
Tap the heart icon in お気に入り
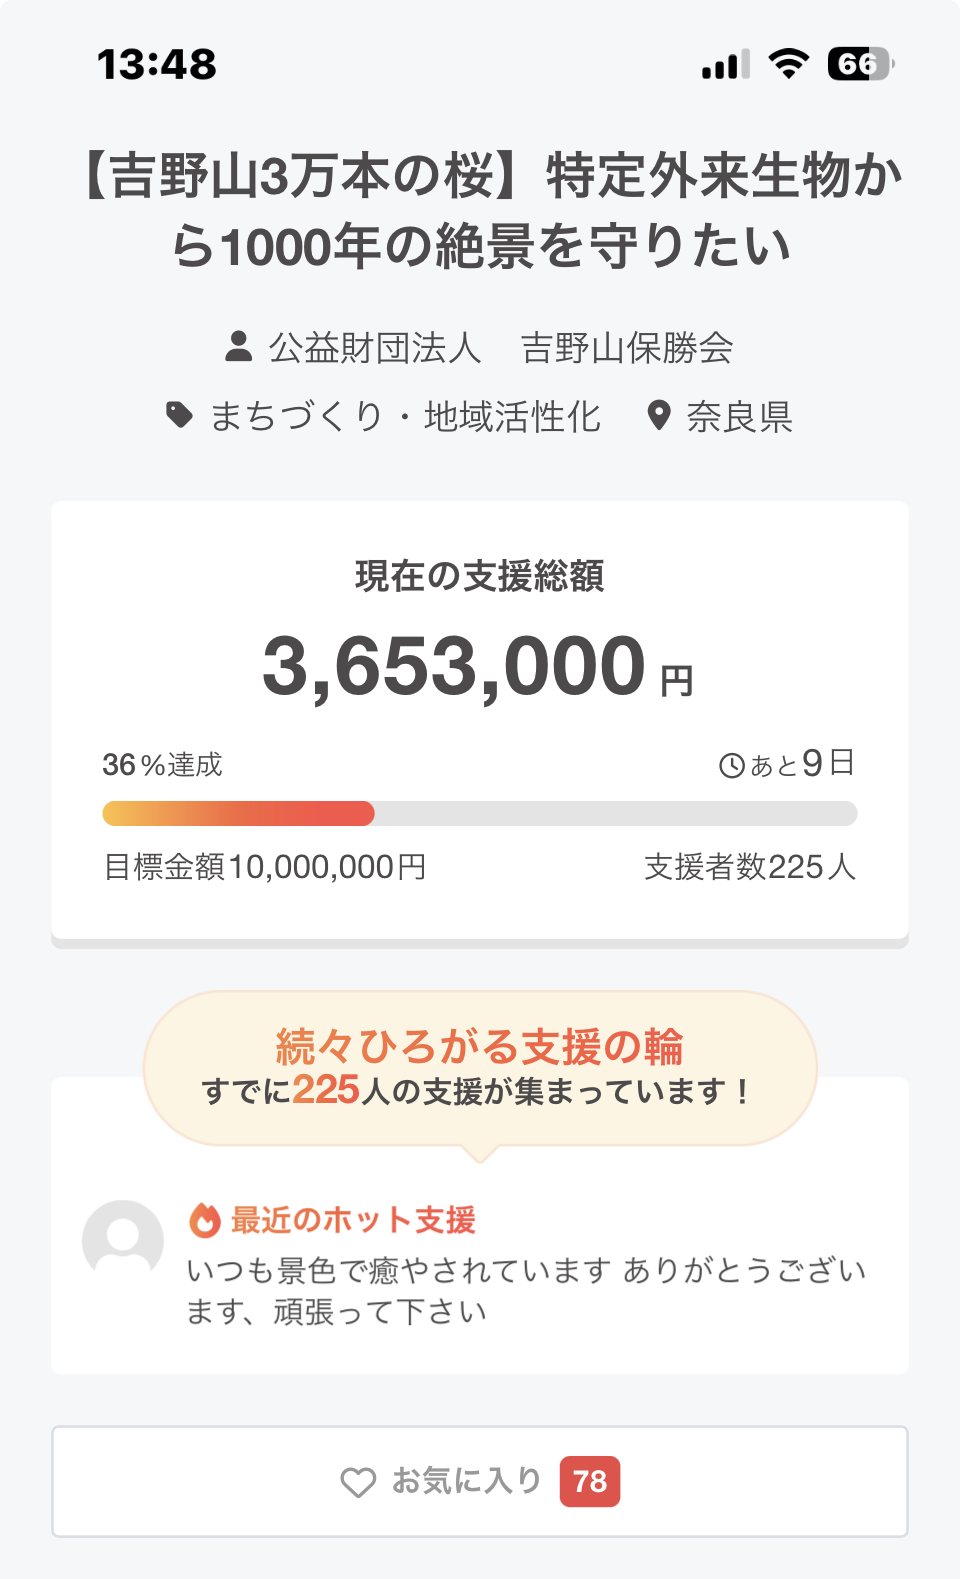(358, 1482)
